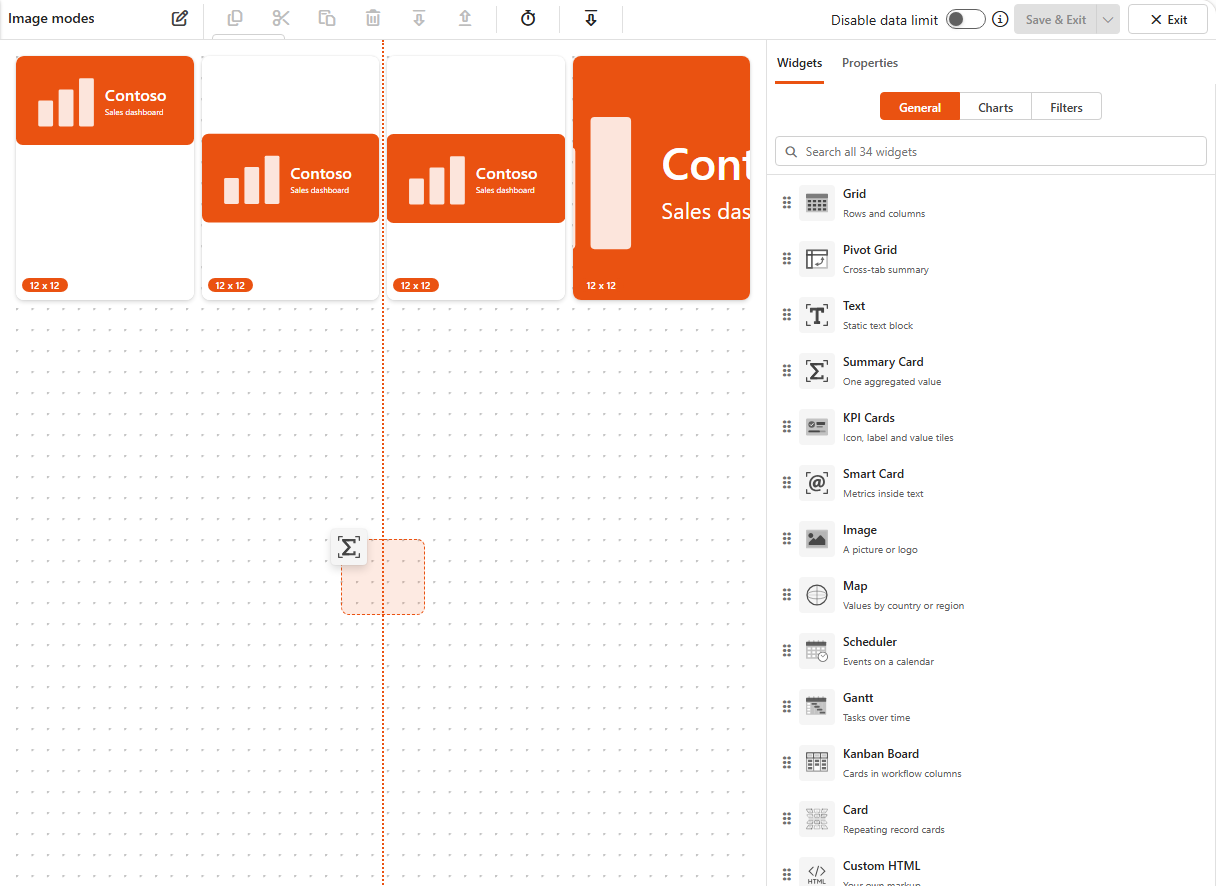
Task: Click the Custom HTML widget icon
Action: tap(817, 873)
